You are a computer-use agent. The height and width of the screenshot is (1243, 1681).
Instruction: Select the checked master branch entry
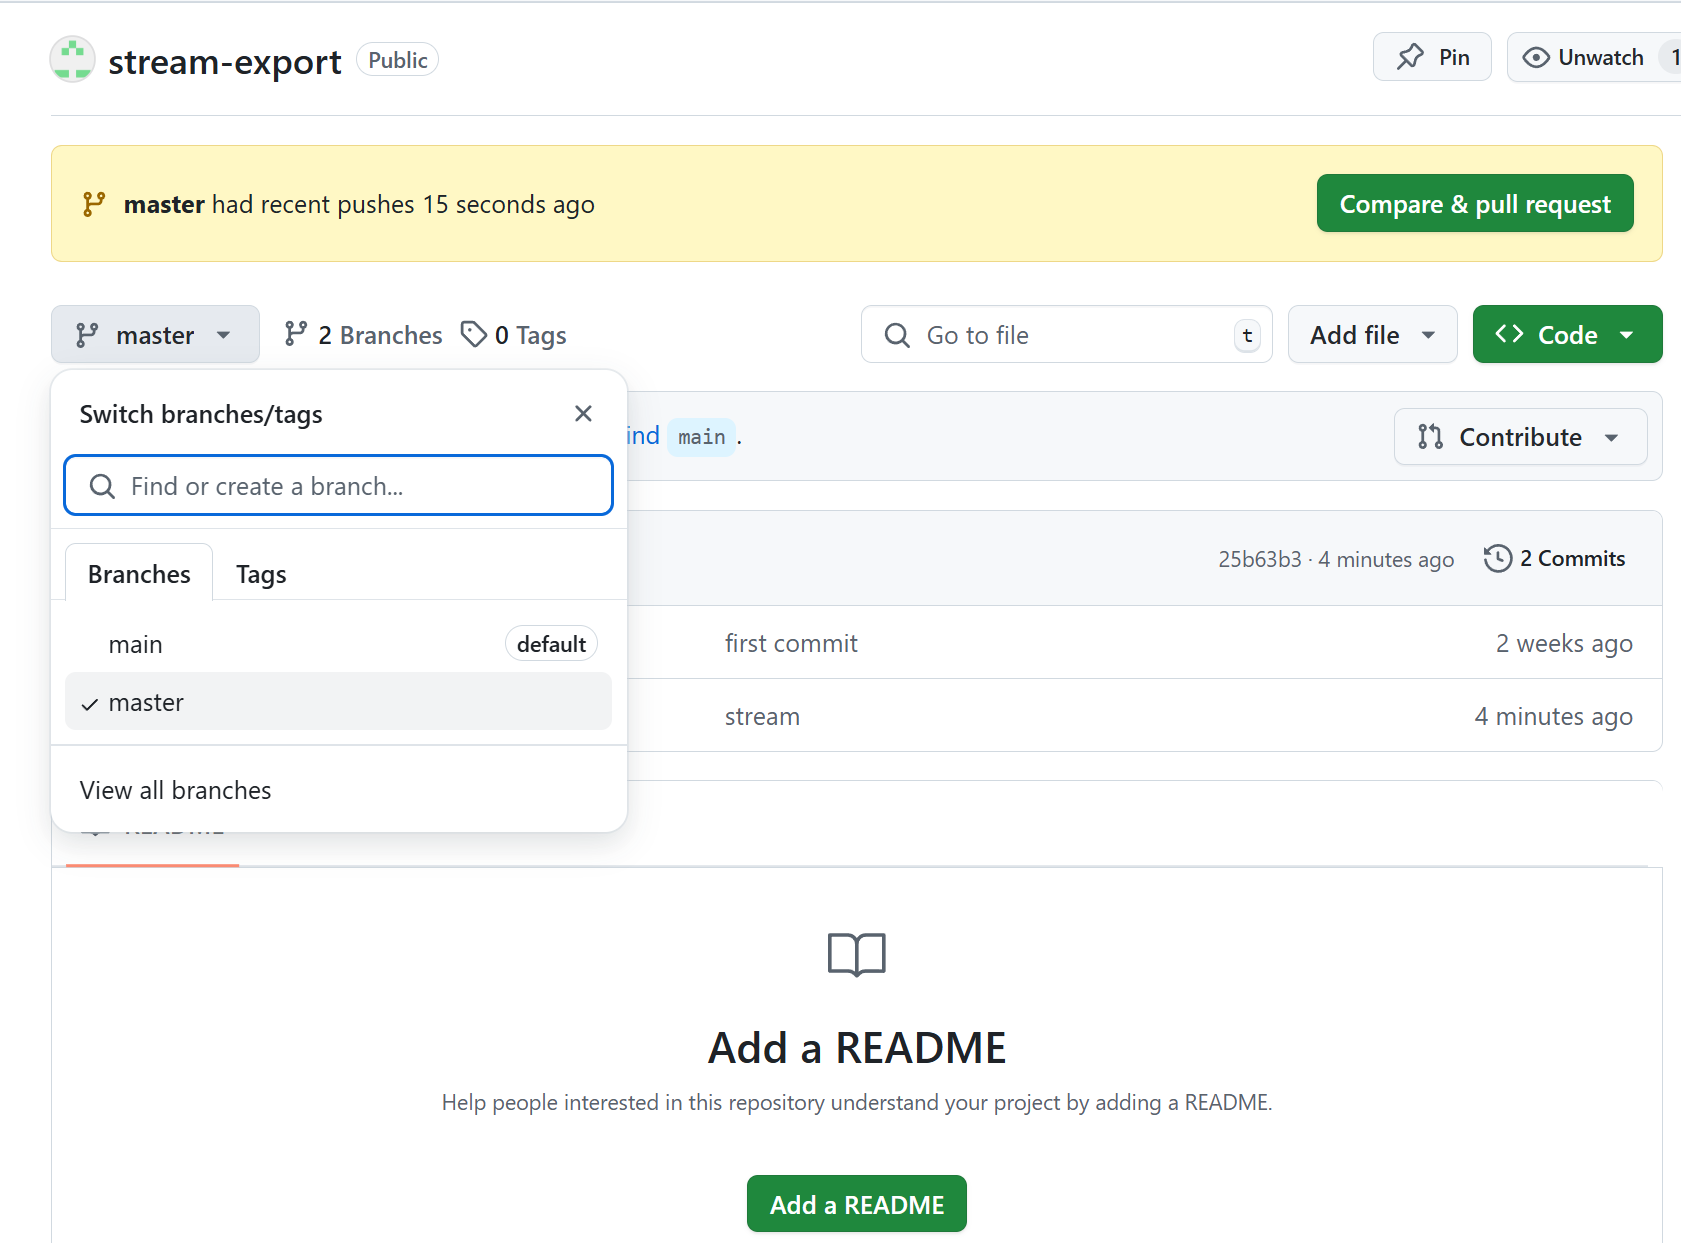338,702
